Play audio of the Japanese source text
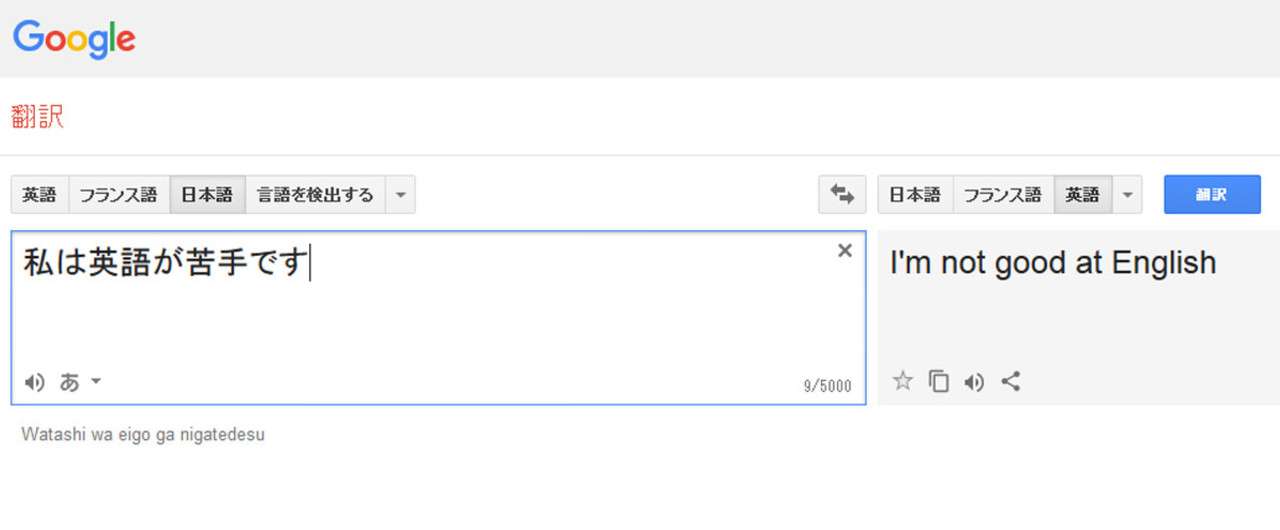The width and height of the screenshot is (1280, 530). point(35,382)
